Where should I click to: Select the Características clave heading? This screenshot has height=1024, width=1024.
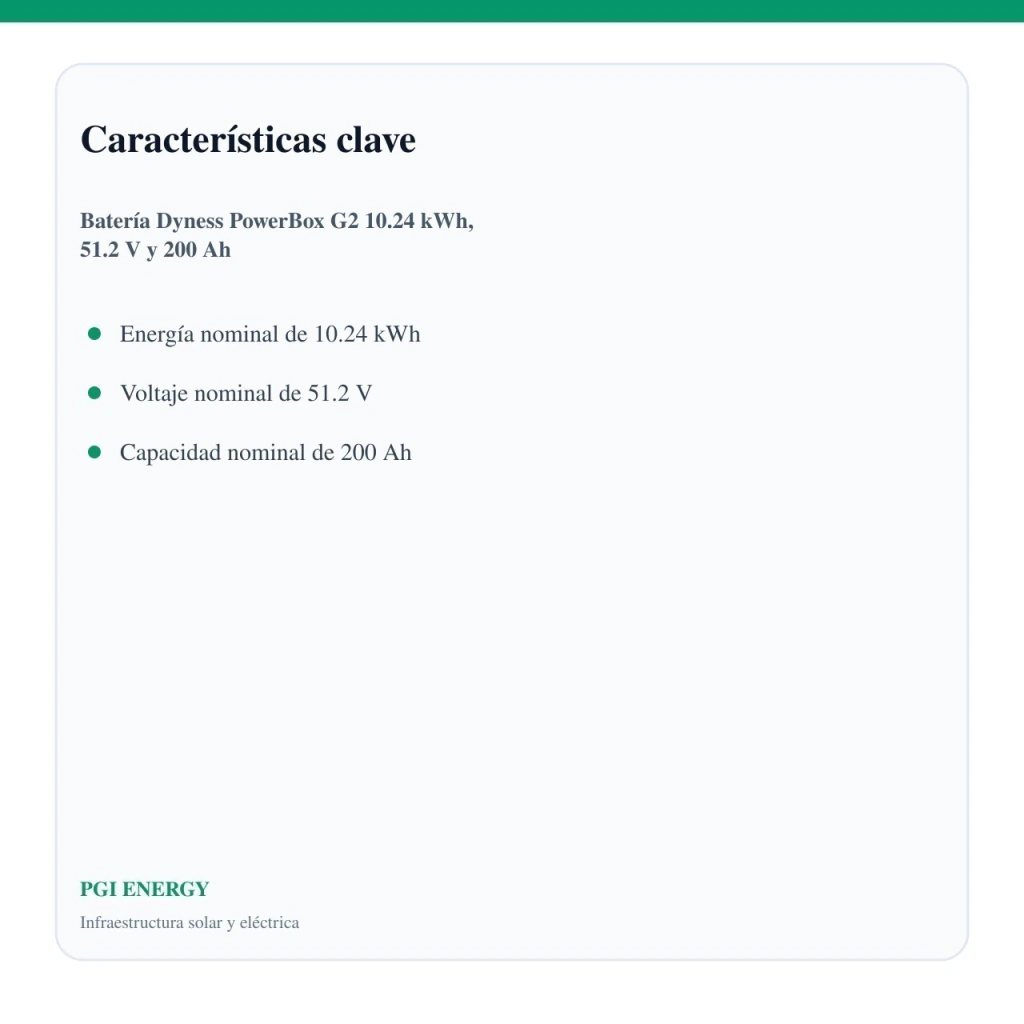pos(248,139)
